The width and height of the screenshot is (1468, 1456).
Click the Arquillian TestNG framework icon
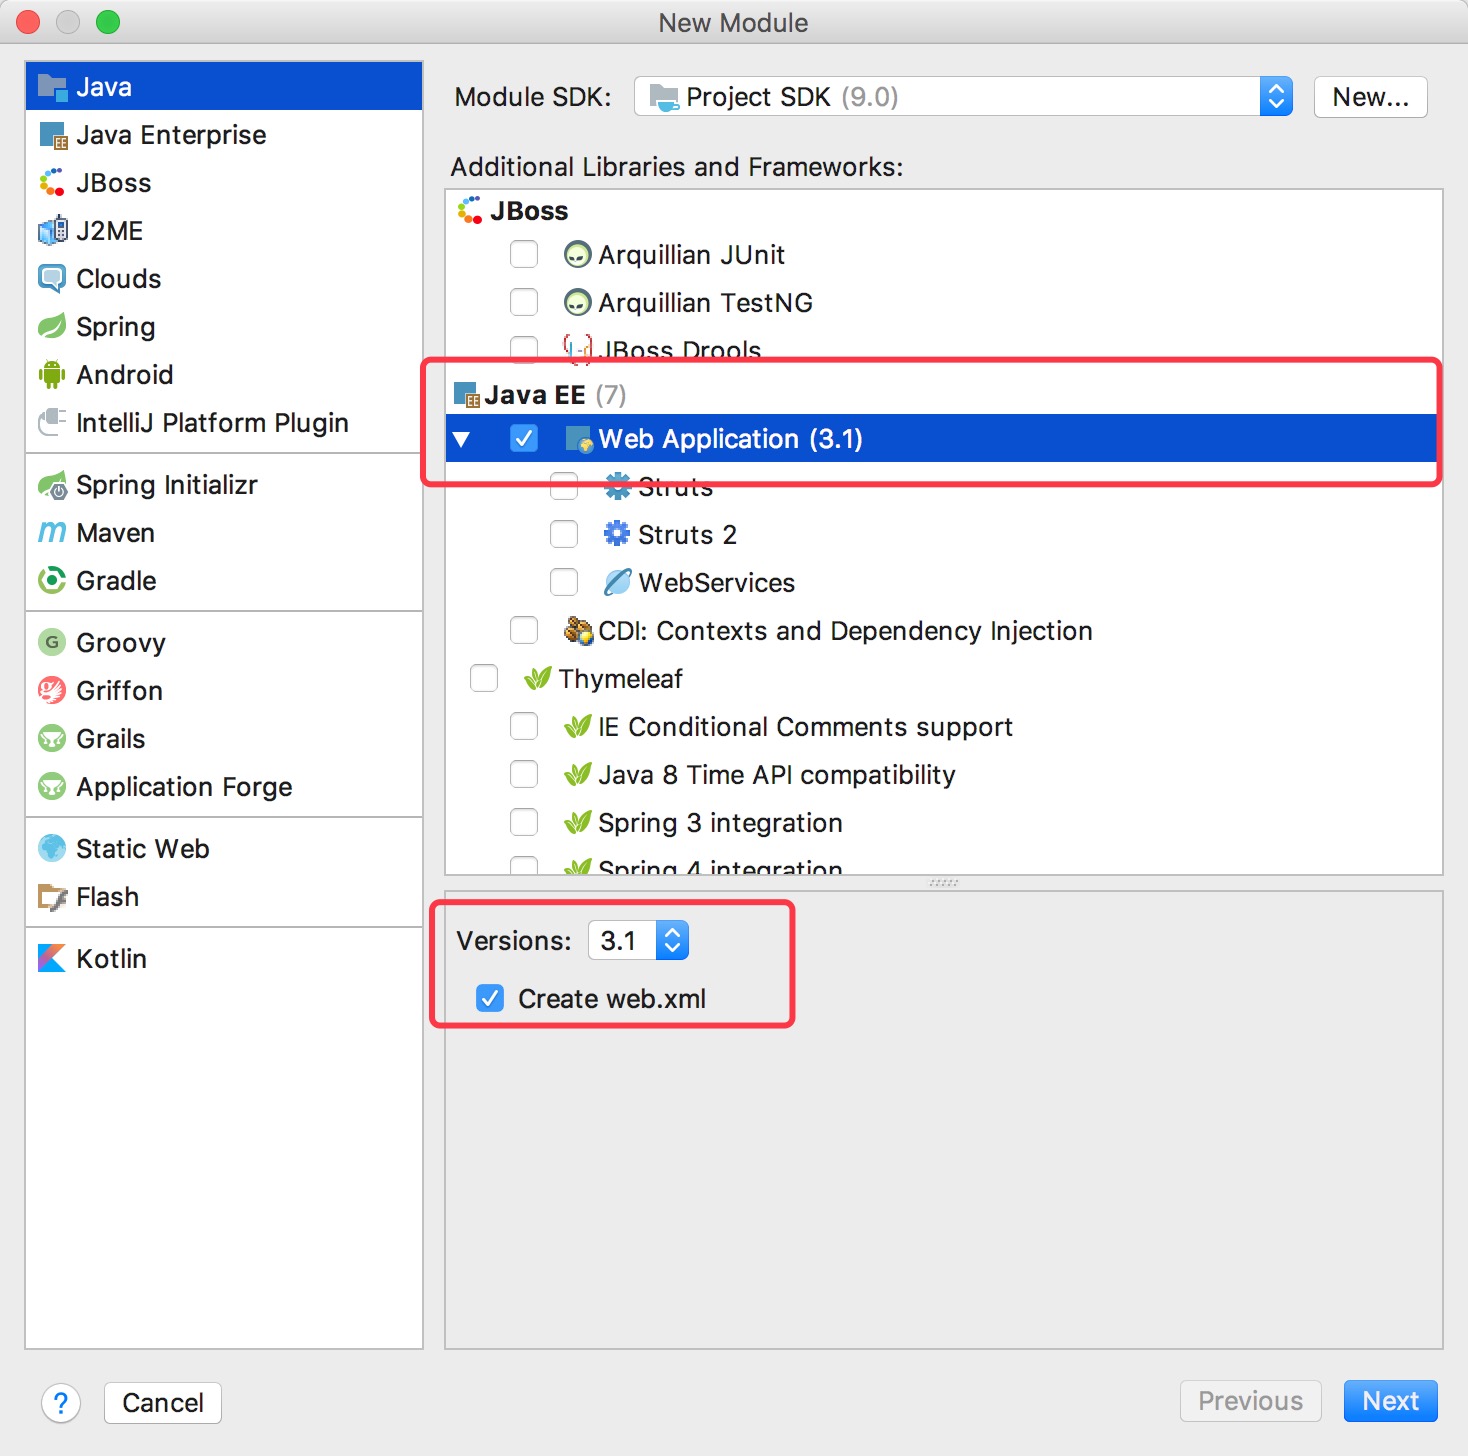pyautogui.click(x=578, y=302)
